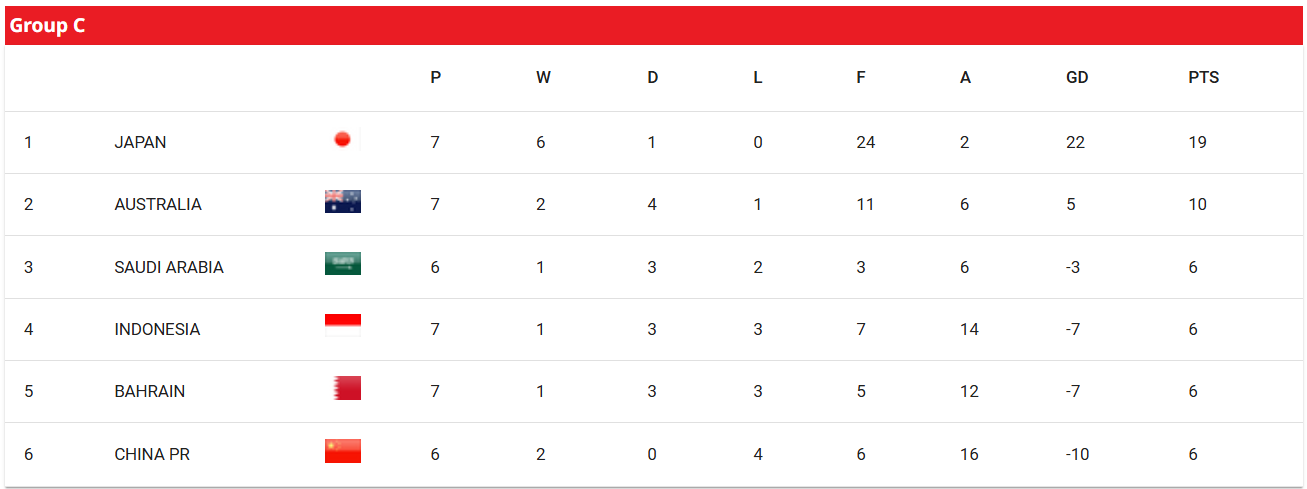Select China PR's -10 goal difference

(x=1077, y=454)
